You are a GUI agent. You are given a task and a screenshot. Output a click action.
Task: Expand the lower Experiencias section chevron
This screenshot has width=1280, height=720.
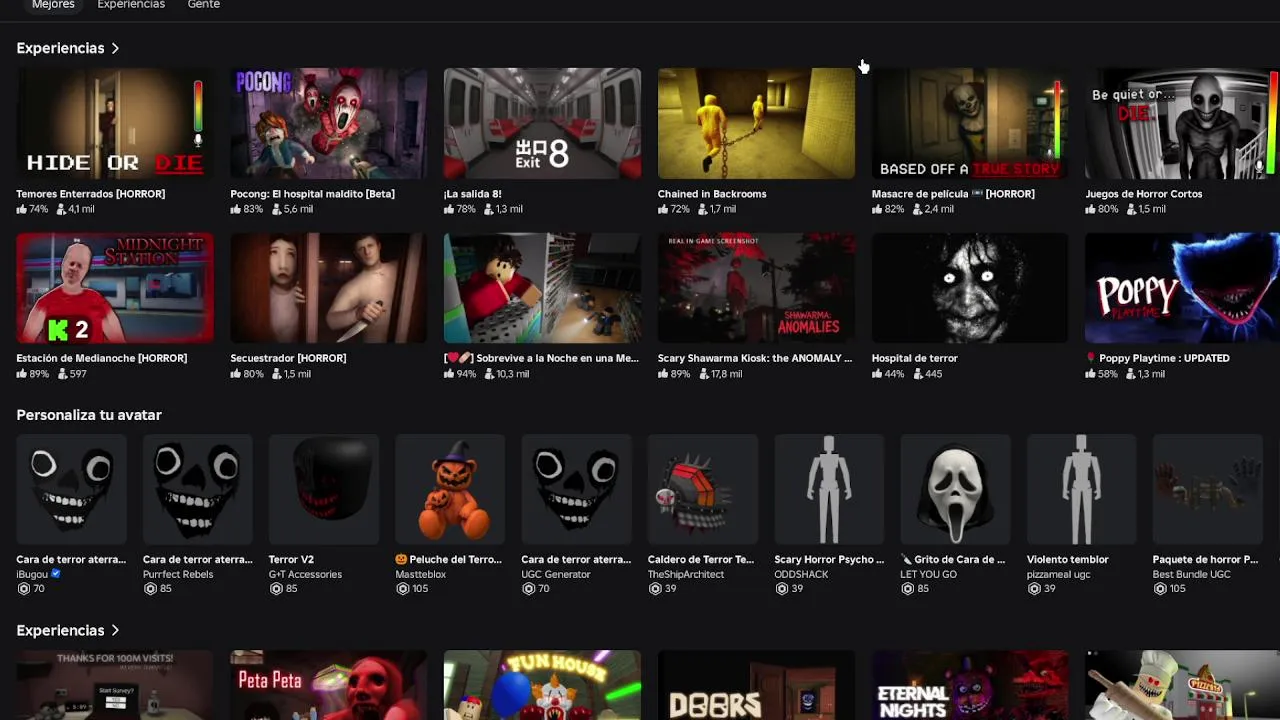point(115,630)
